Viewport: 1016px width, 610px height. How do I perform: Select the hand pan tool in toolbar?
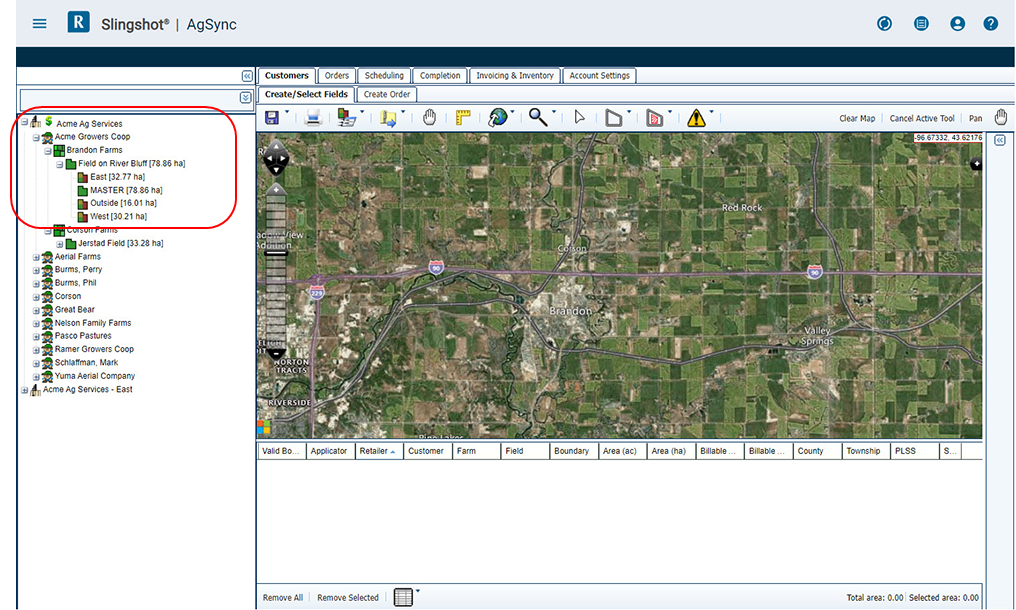[x=429, y=117]
